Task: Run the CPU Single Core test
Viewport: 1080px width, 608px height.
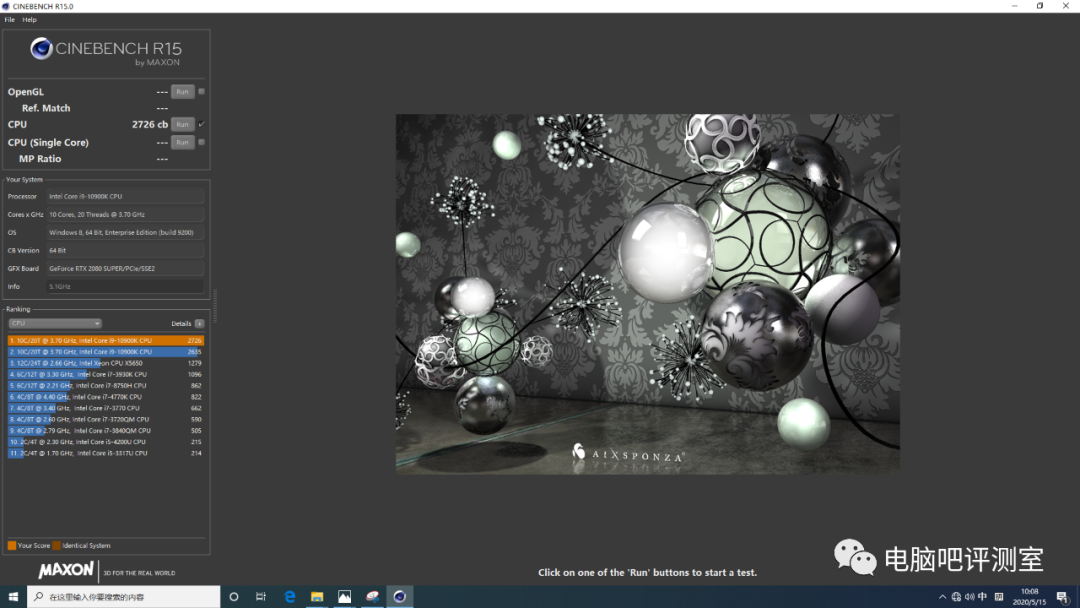Action: click(183, 143)
